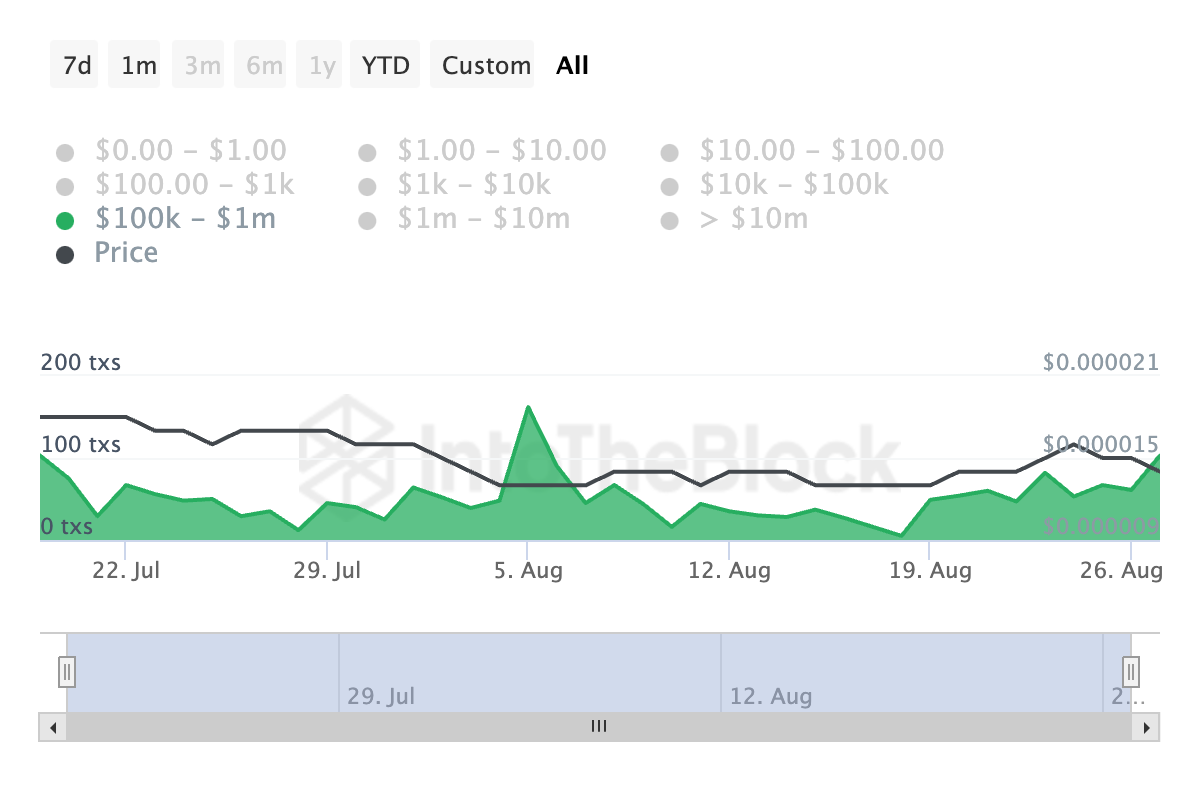
Task: Switch to the 1m time range
Action: click(x=139, y=66)
